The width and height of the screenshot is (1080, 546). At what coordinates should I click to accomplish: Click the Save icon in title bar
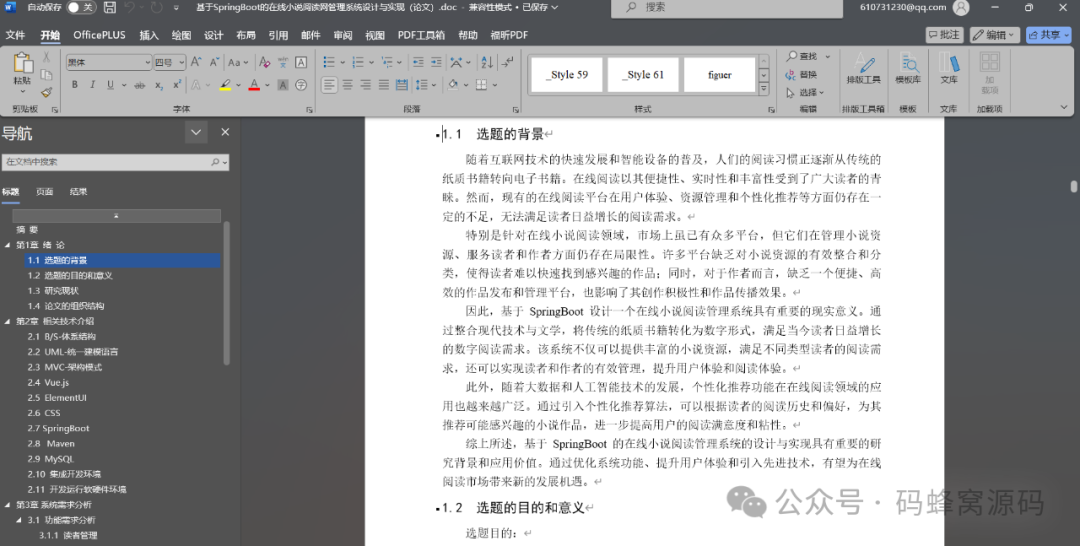110,8
